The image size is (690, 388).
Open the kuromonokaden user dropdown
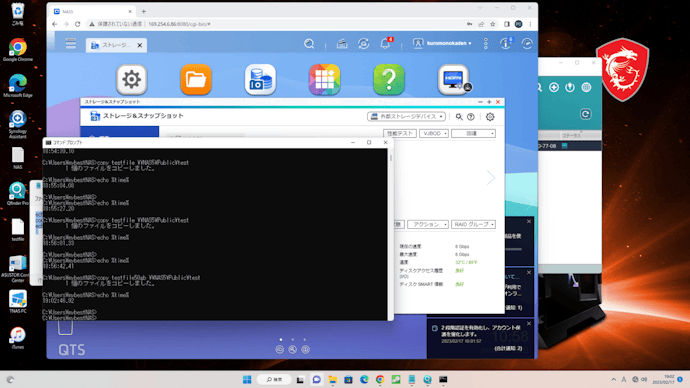pyautogui.click(x=443, y=43)
